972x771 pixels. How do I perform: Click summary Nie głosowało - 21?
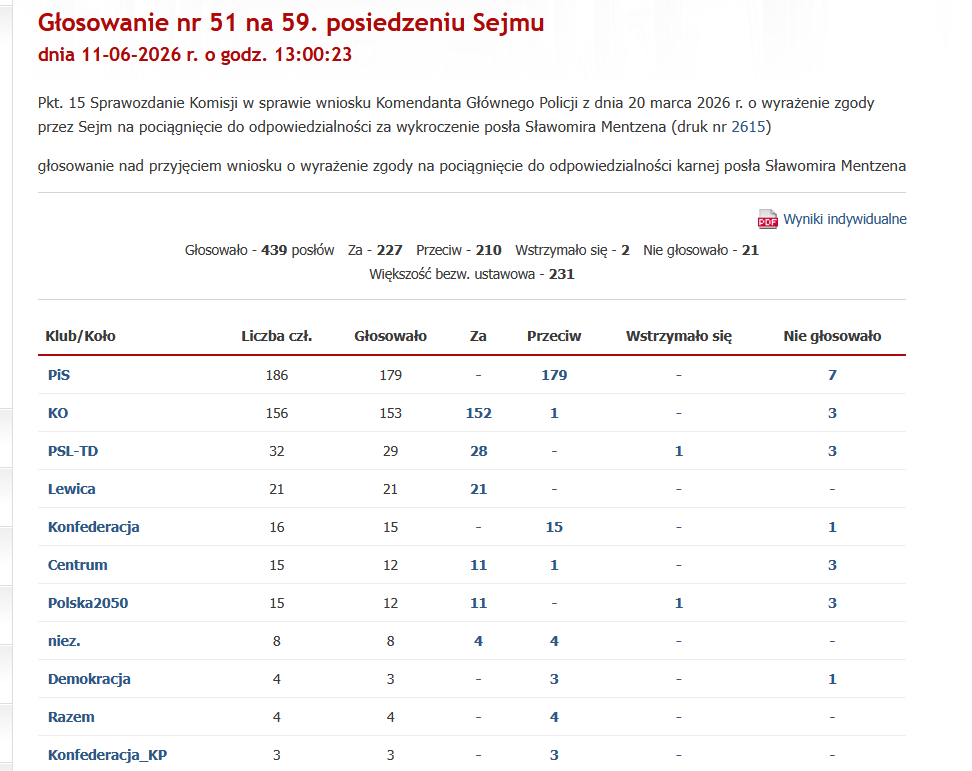tap(701, 250)
